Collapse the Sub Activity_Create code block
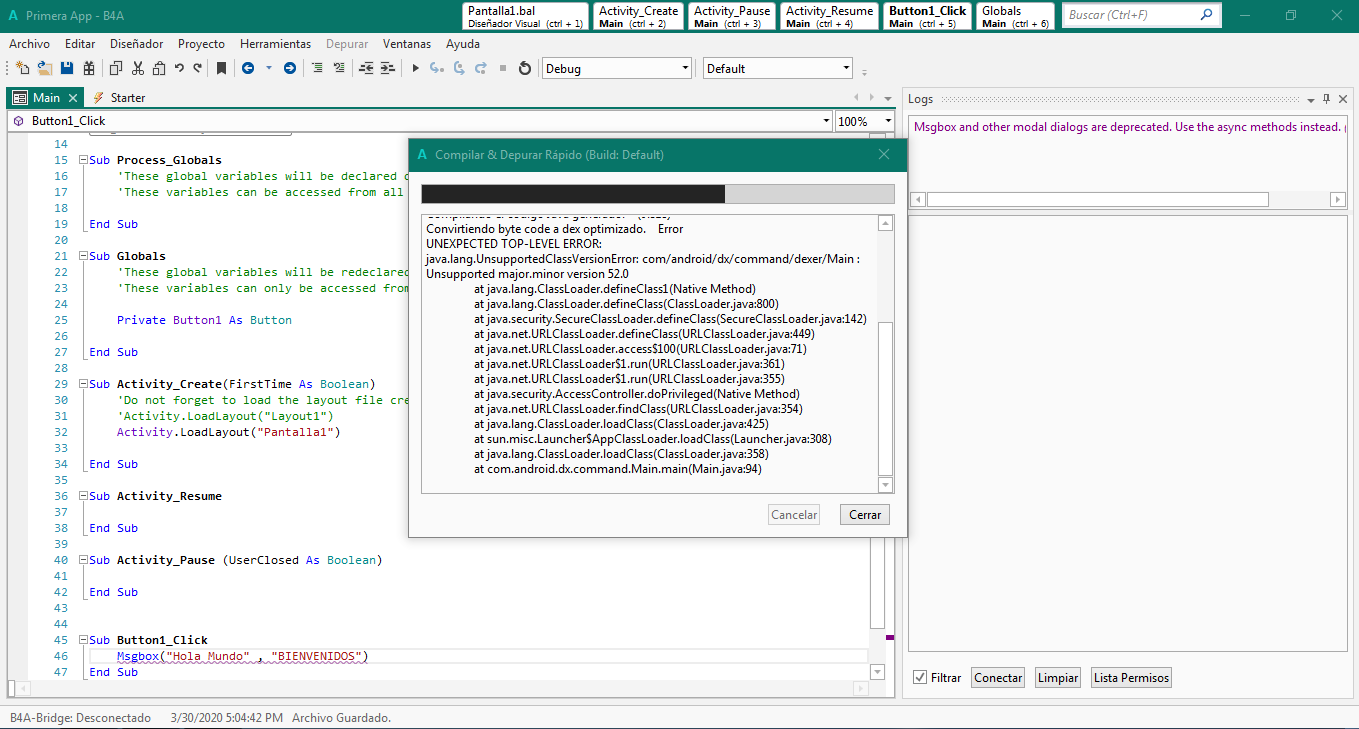 pos(82,384)
